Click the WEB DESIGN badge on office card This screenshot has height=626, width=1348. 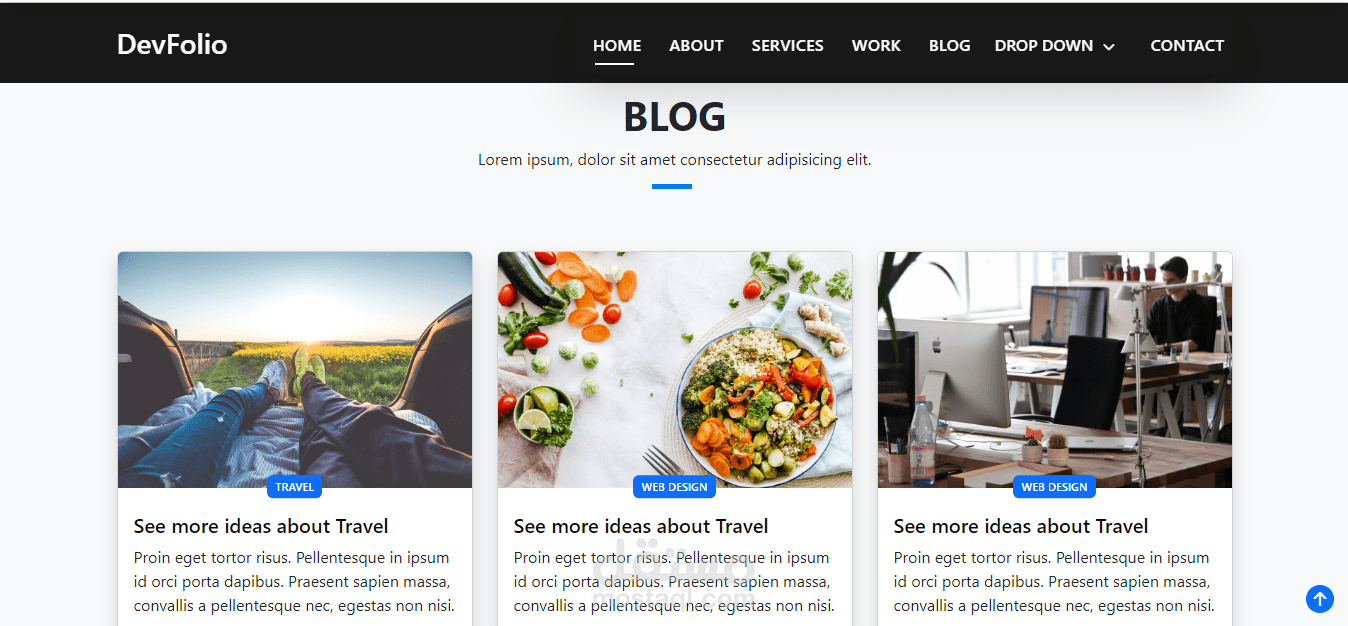[x=1054, y=487]
